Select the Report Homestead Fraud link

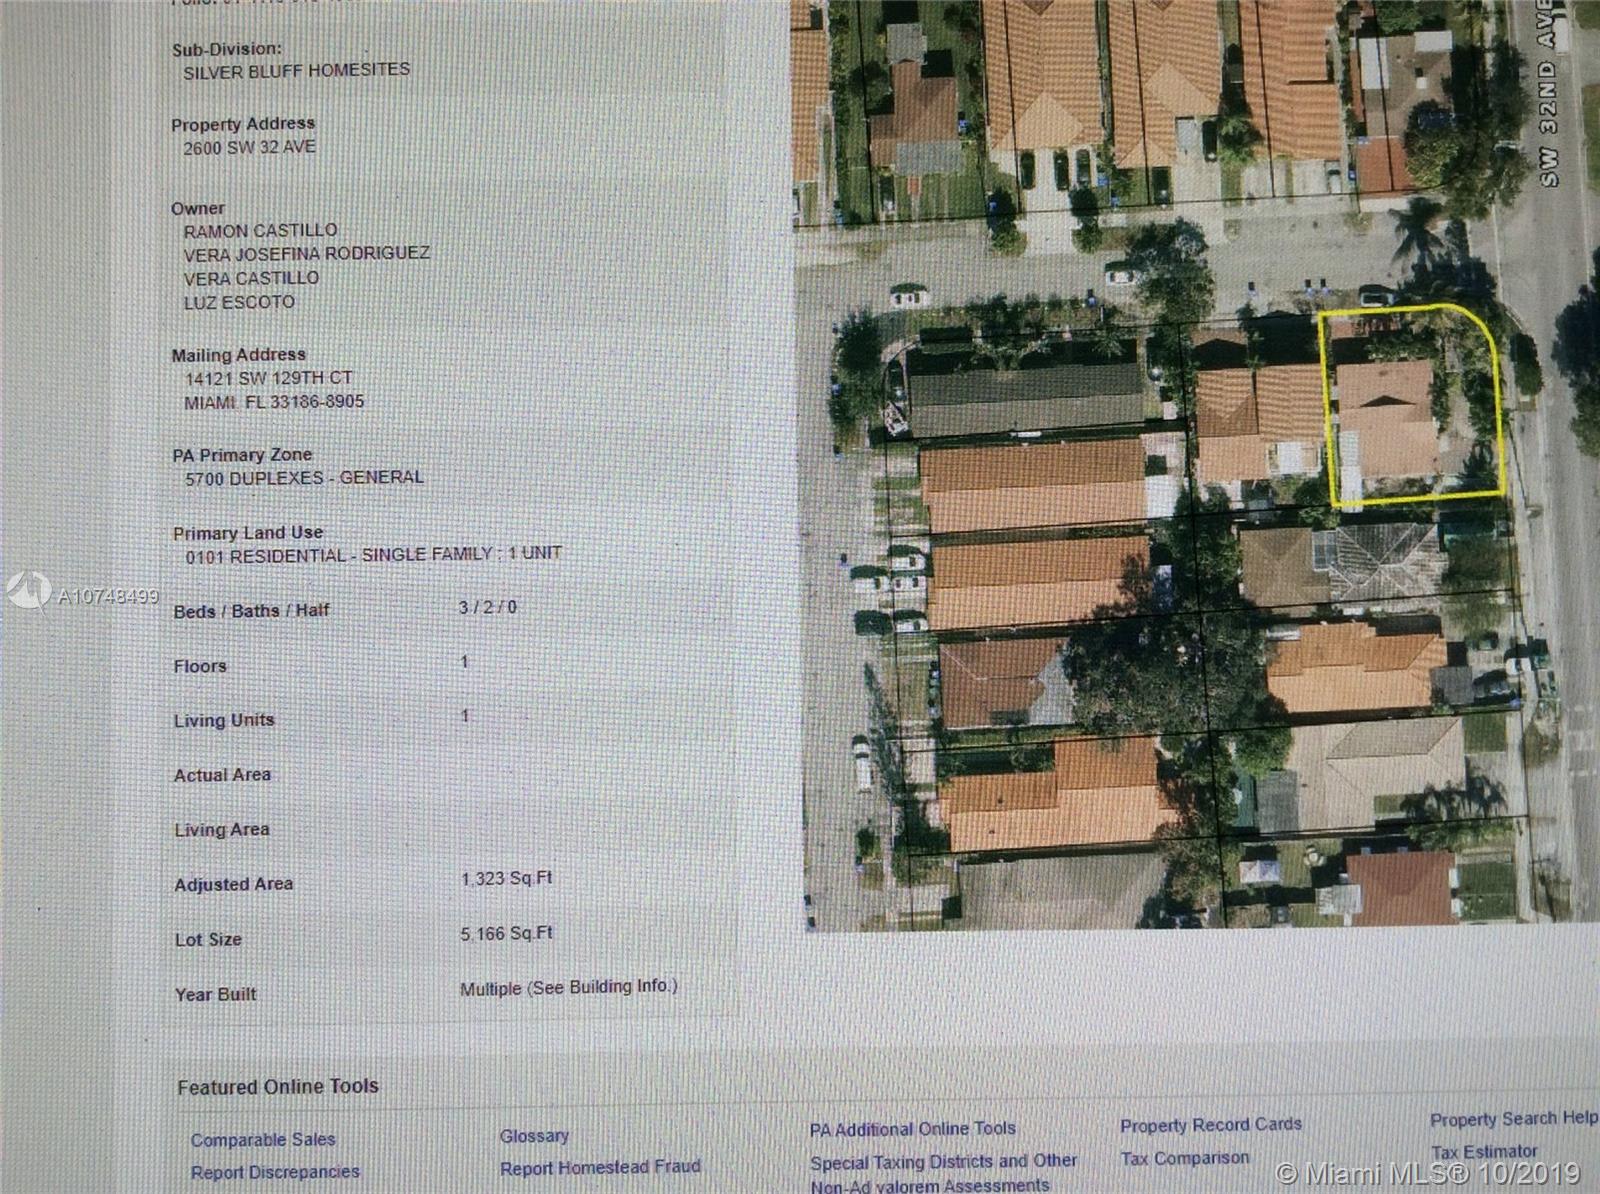click(x=600, y=1167)
